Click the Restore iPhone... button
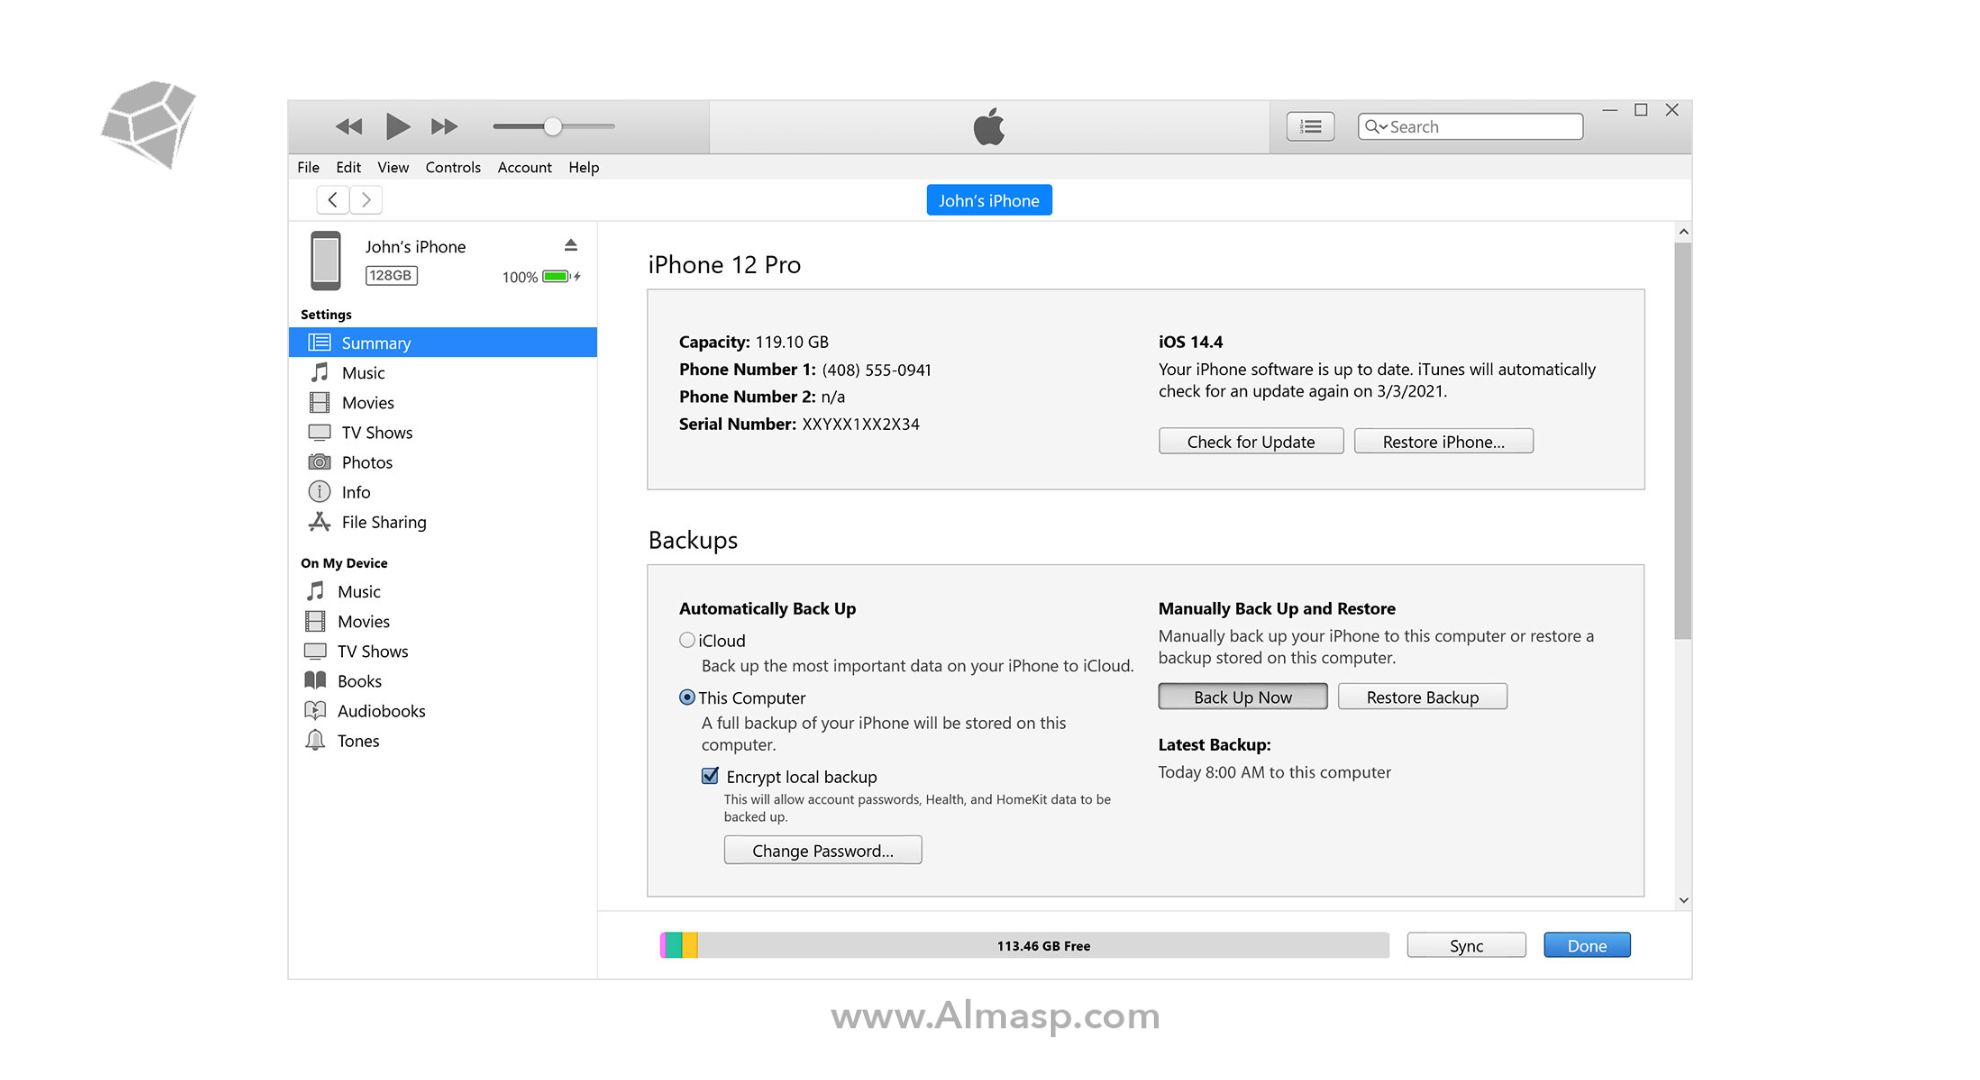The height and width of the screenshot is (1080, 1980). [x=1443, y=441]
